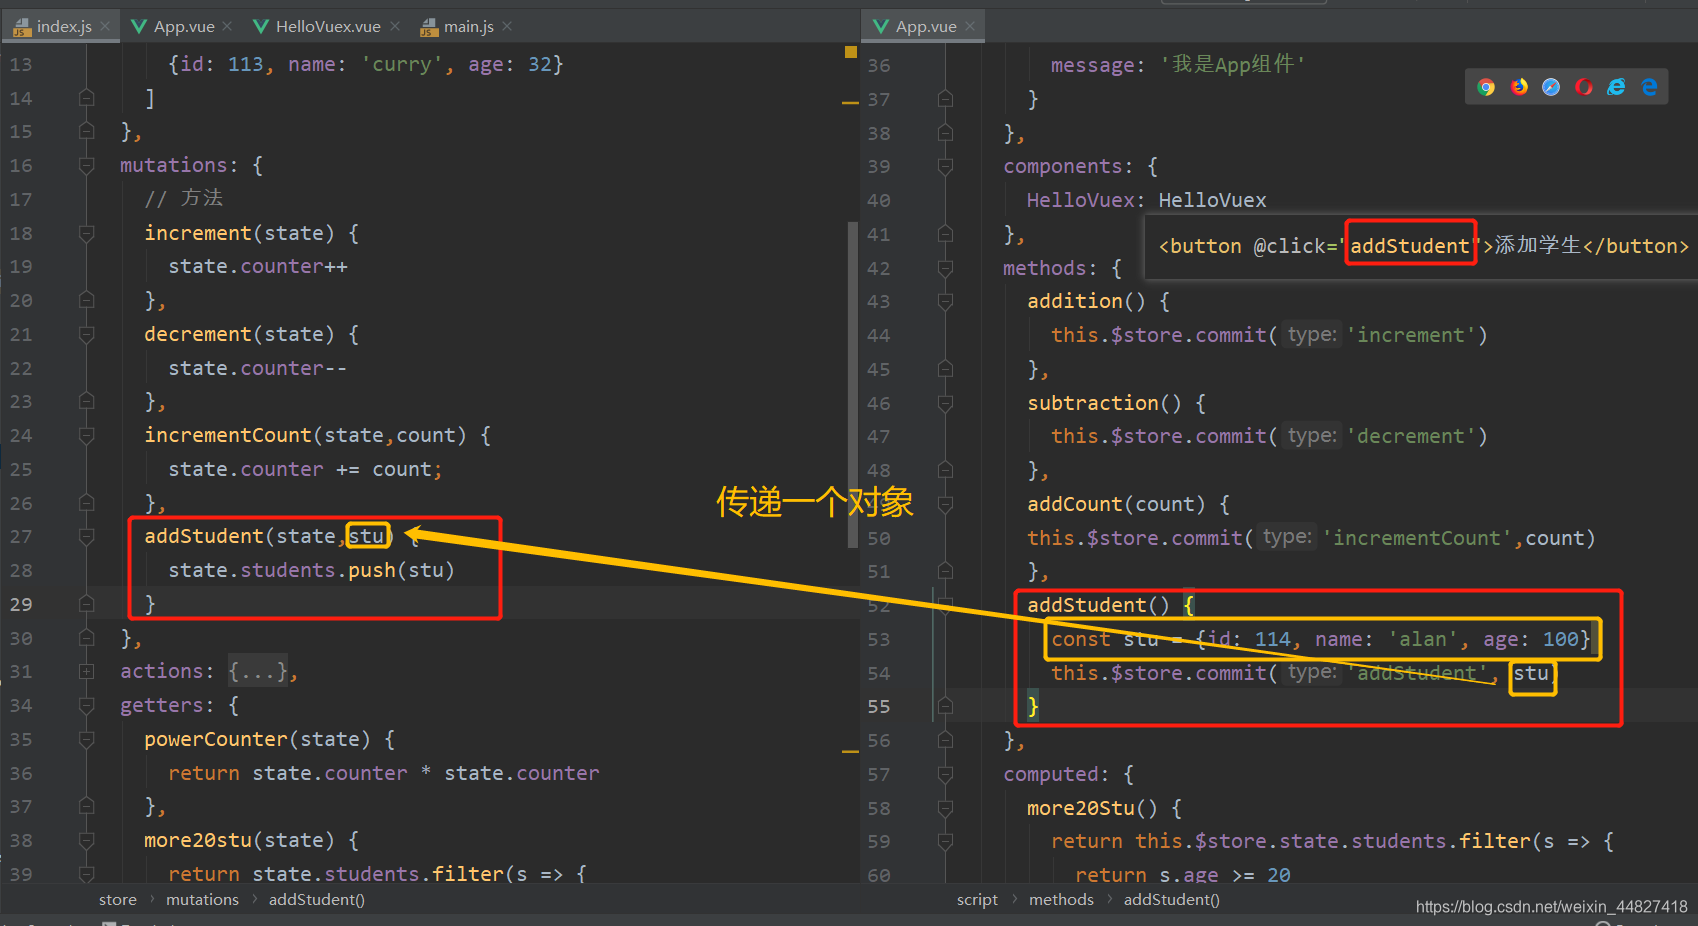Viewport: 1698px width, 926px height.
Task: Open in Internet Explorer browser icon
Action: point(1616,87)
